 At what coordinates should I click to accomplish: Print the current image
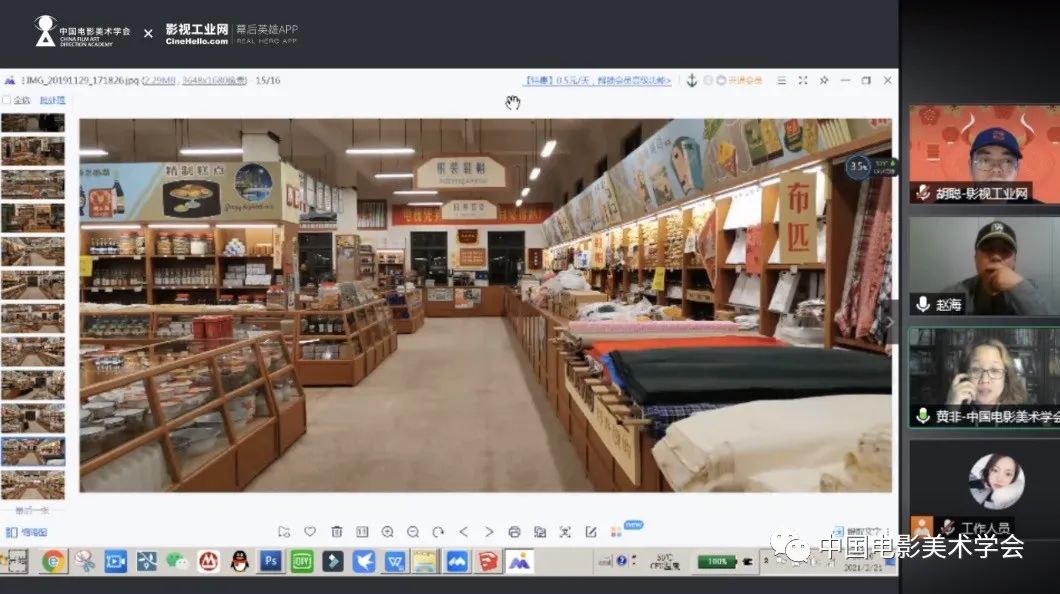coord(514,532)
